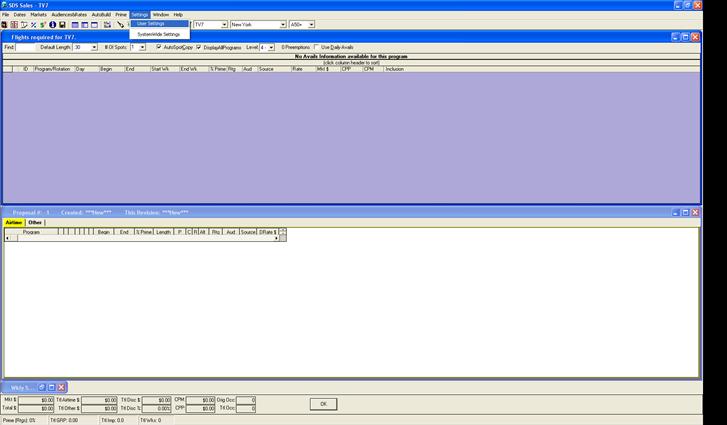Expand the Default Length dropdown
The height and width of the screenshot is (425, 727).
(x=94, y=47)
